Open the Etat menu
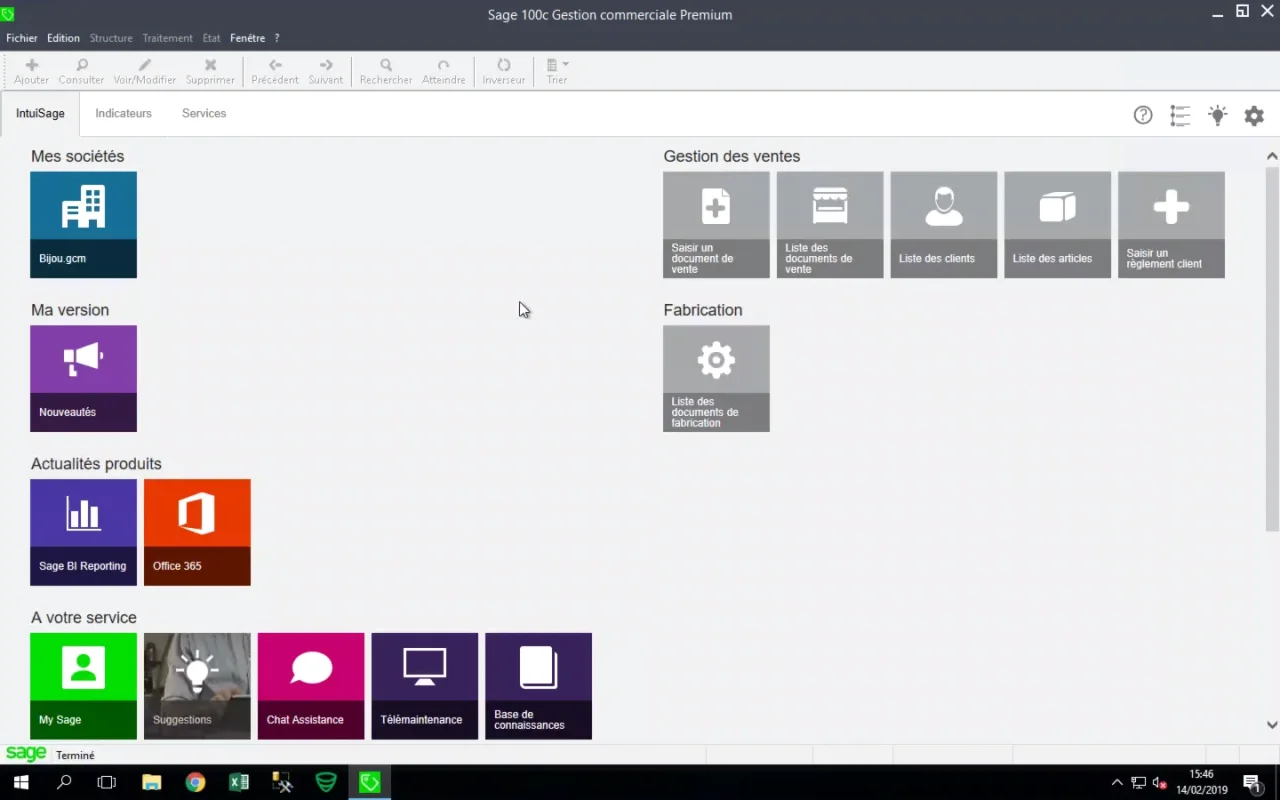 (x=211, y=38)
